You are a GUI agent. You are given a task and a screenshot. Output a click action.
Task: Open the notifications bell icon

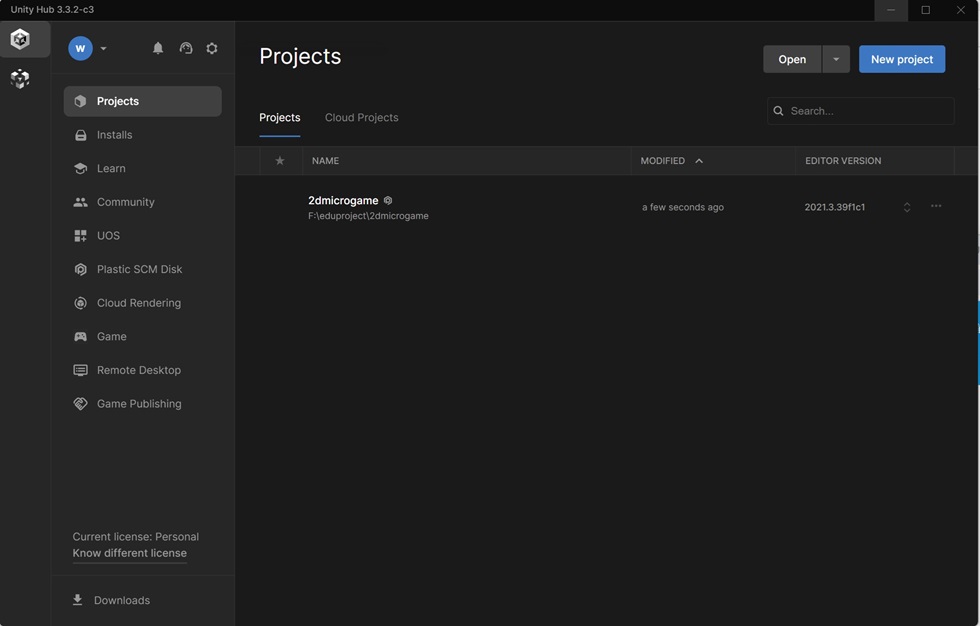pos(158,48)
